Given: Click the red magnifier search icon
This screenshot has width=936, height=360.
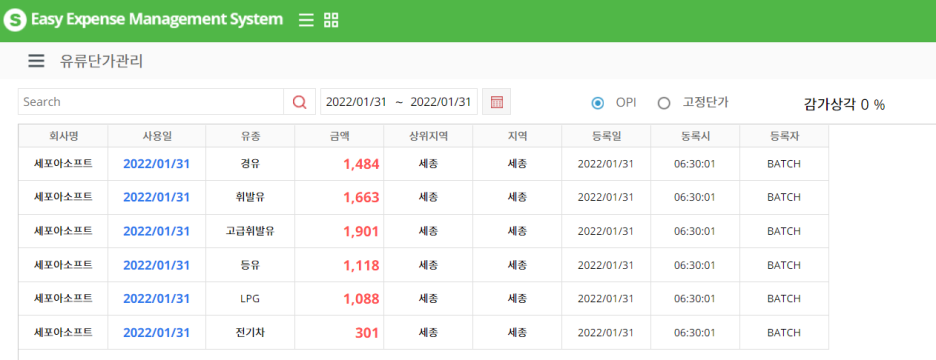Looking at the screenshot, I should click(x=300, y=101).
